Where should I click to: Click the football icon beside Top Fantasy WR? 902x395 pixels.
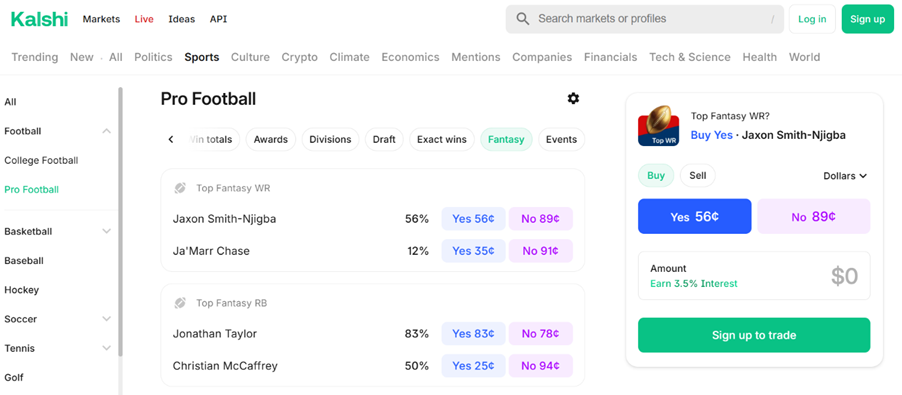[180, 188]
